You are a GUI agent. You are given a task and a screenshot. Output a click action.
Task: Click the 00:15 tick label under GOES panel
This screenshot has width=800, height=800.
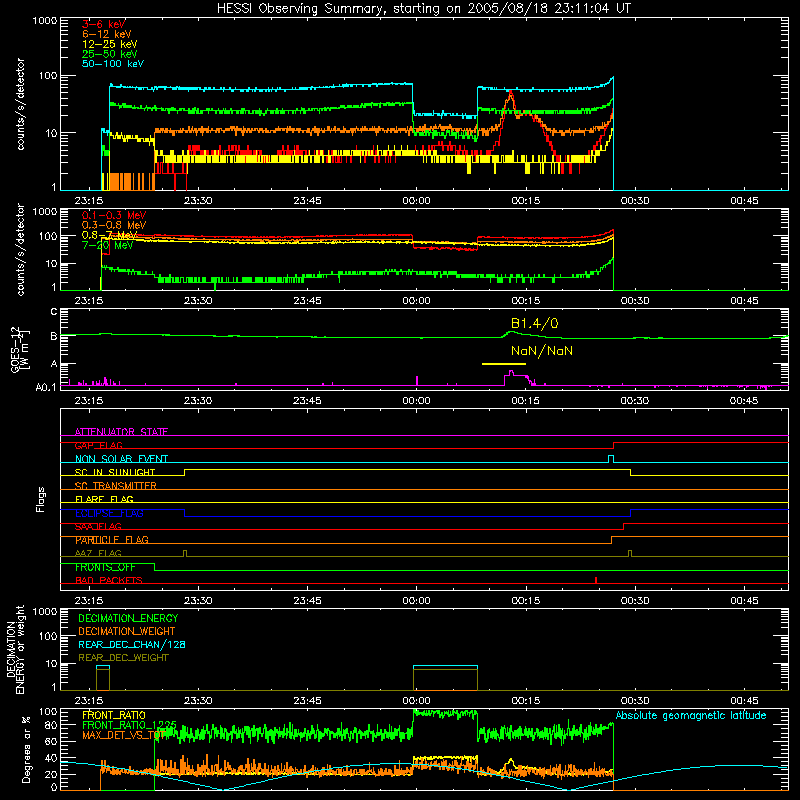[x=526, y=401]
